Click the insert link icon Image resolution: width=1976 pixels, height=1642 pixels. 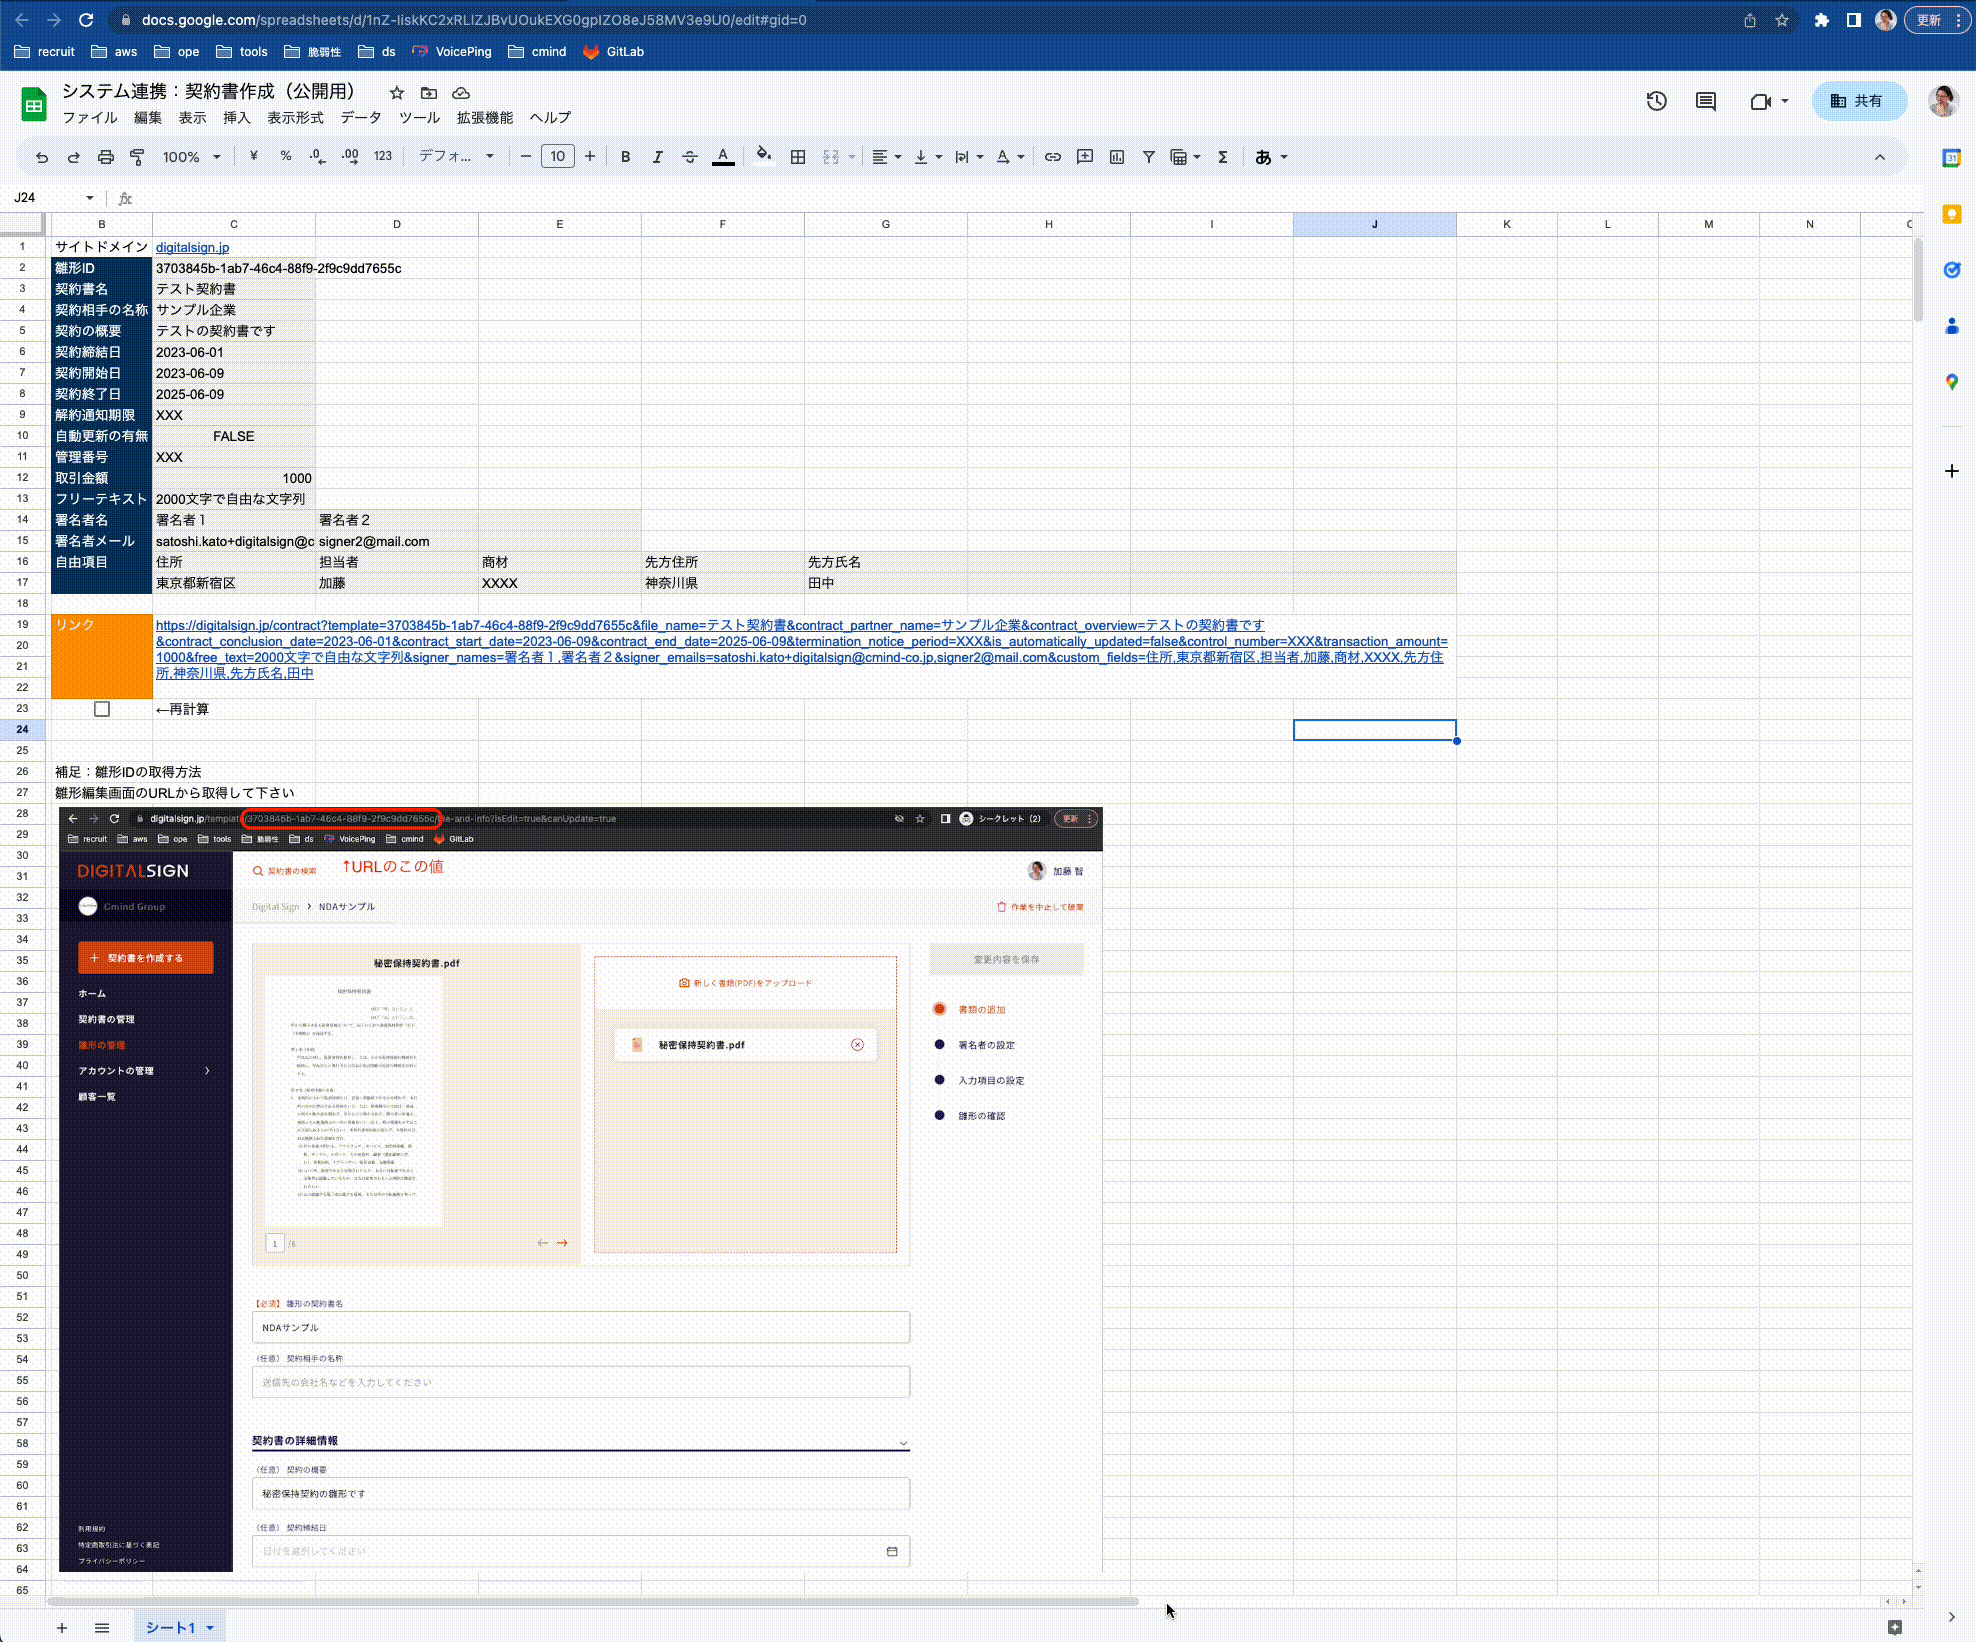[x=1053, y=157]
